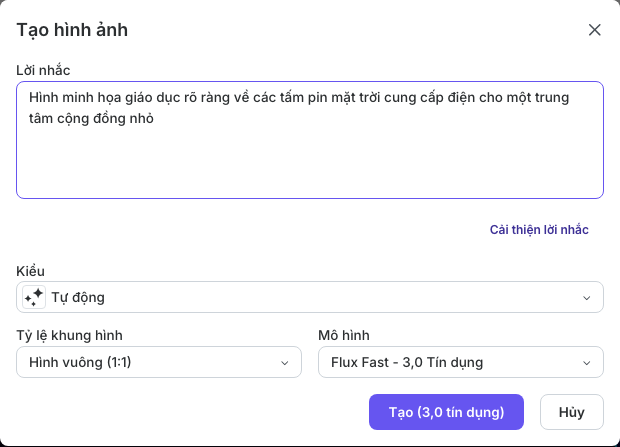This screenshot has width=620, height=447.
Task: Click the Lời nhắc label
Action: [43, 70]
